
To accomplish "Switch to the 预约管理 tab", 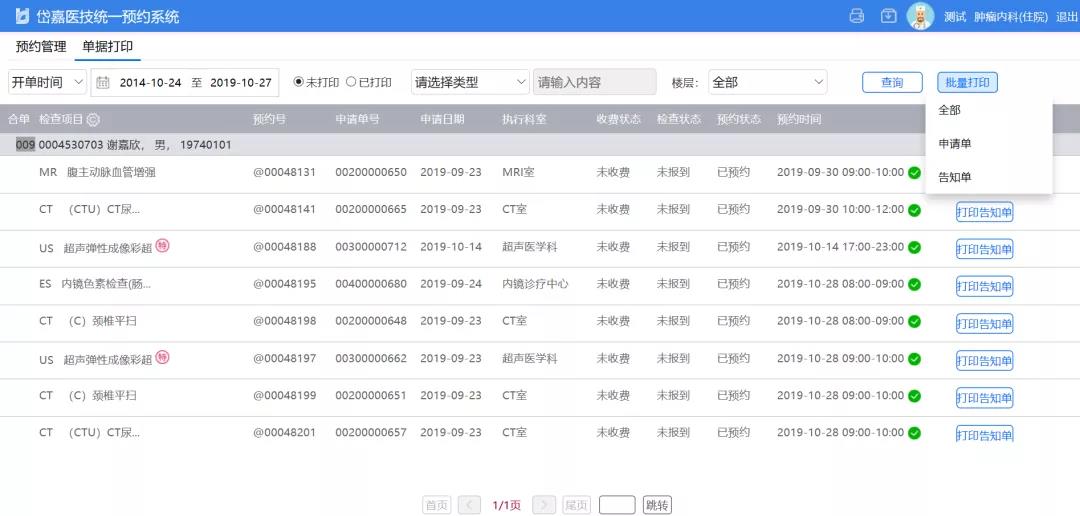I will [41, 47].
